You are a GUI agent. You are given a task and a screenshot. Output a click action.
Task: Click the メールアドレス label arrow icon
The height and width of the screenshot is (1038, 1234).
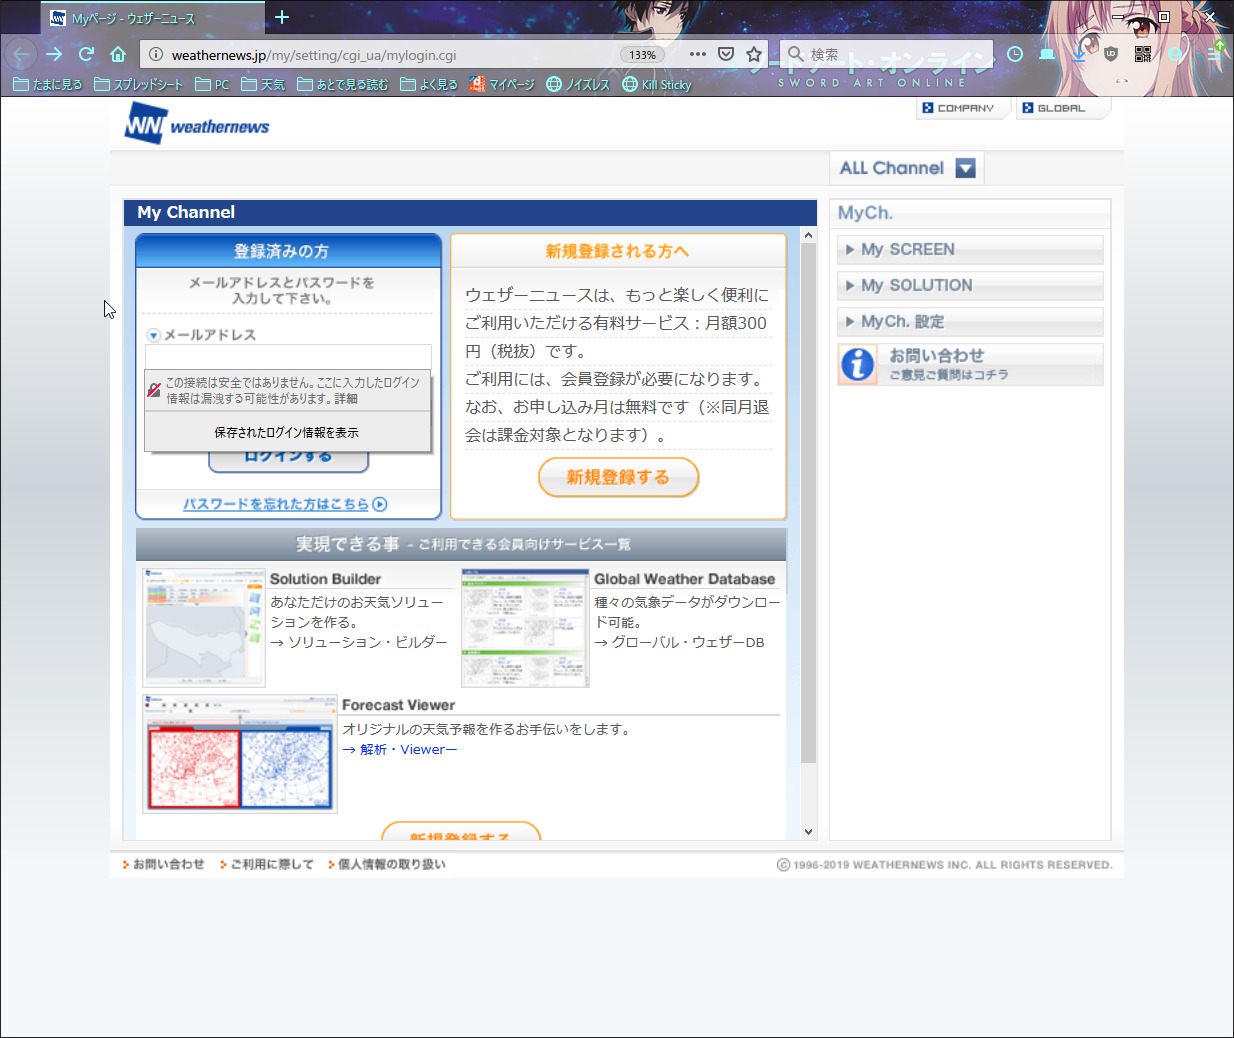coord(153,335)
